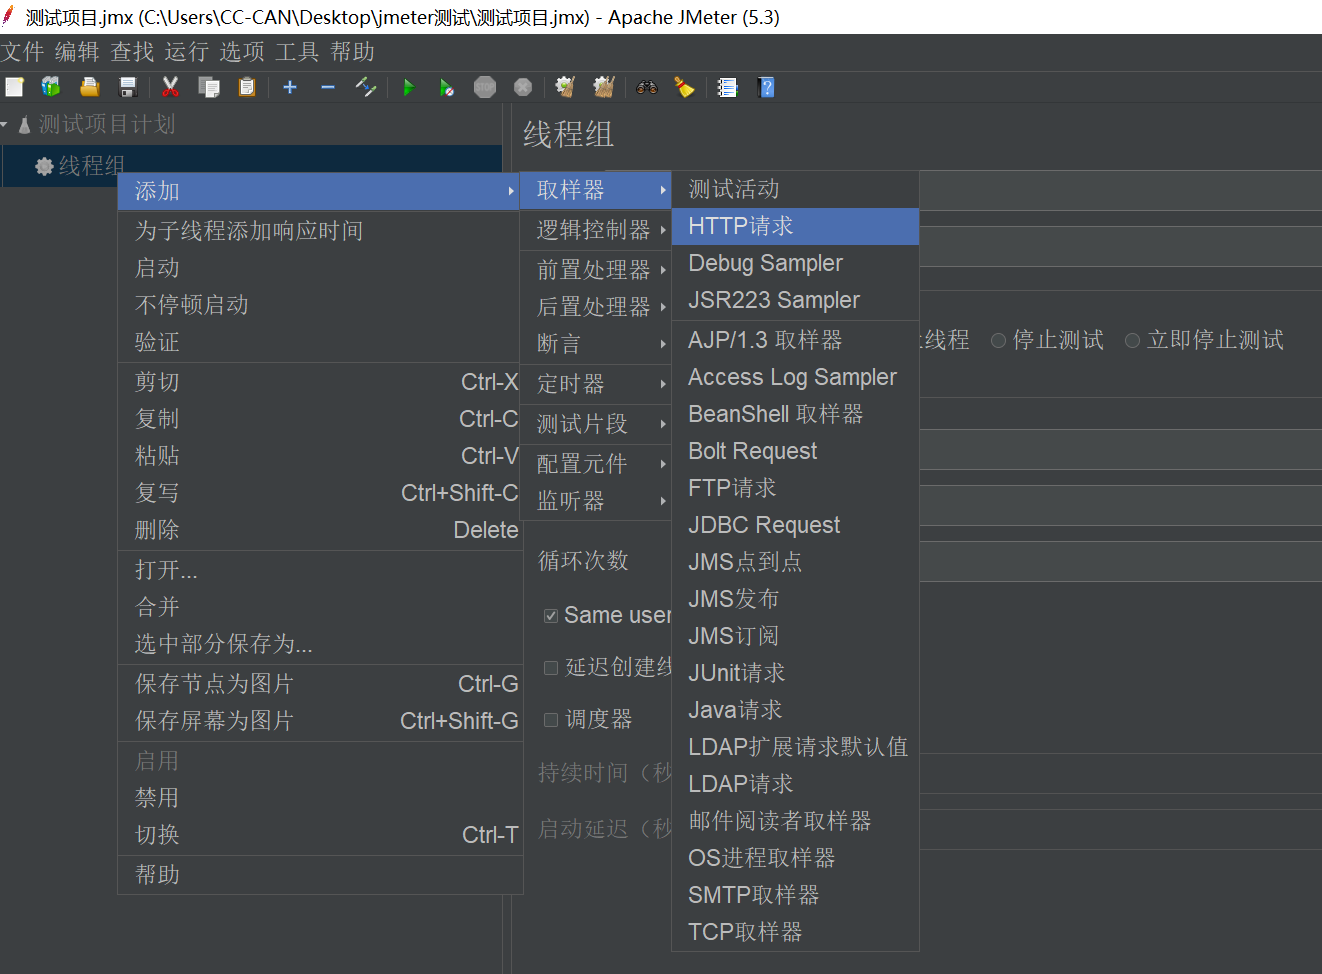Click 不停顿启动 in context menu
Image resolution: width=1322 pixels, height=974 pixels.
click(319, 305)
